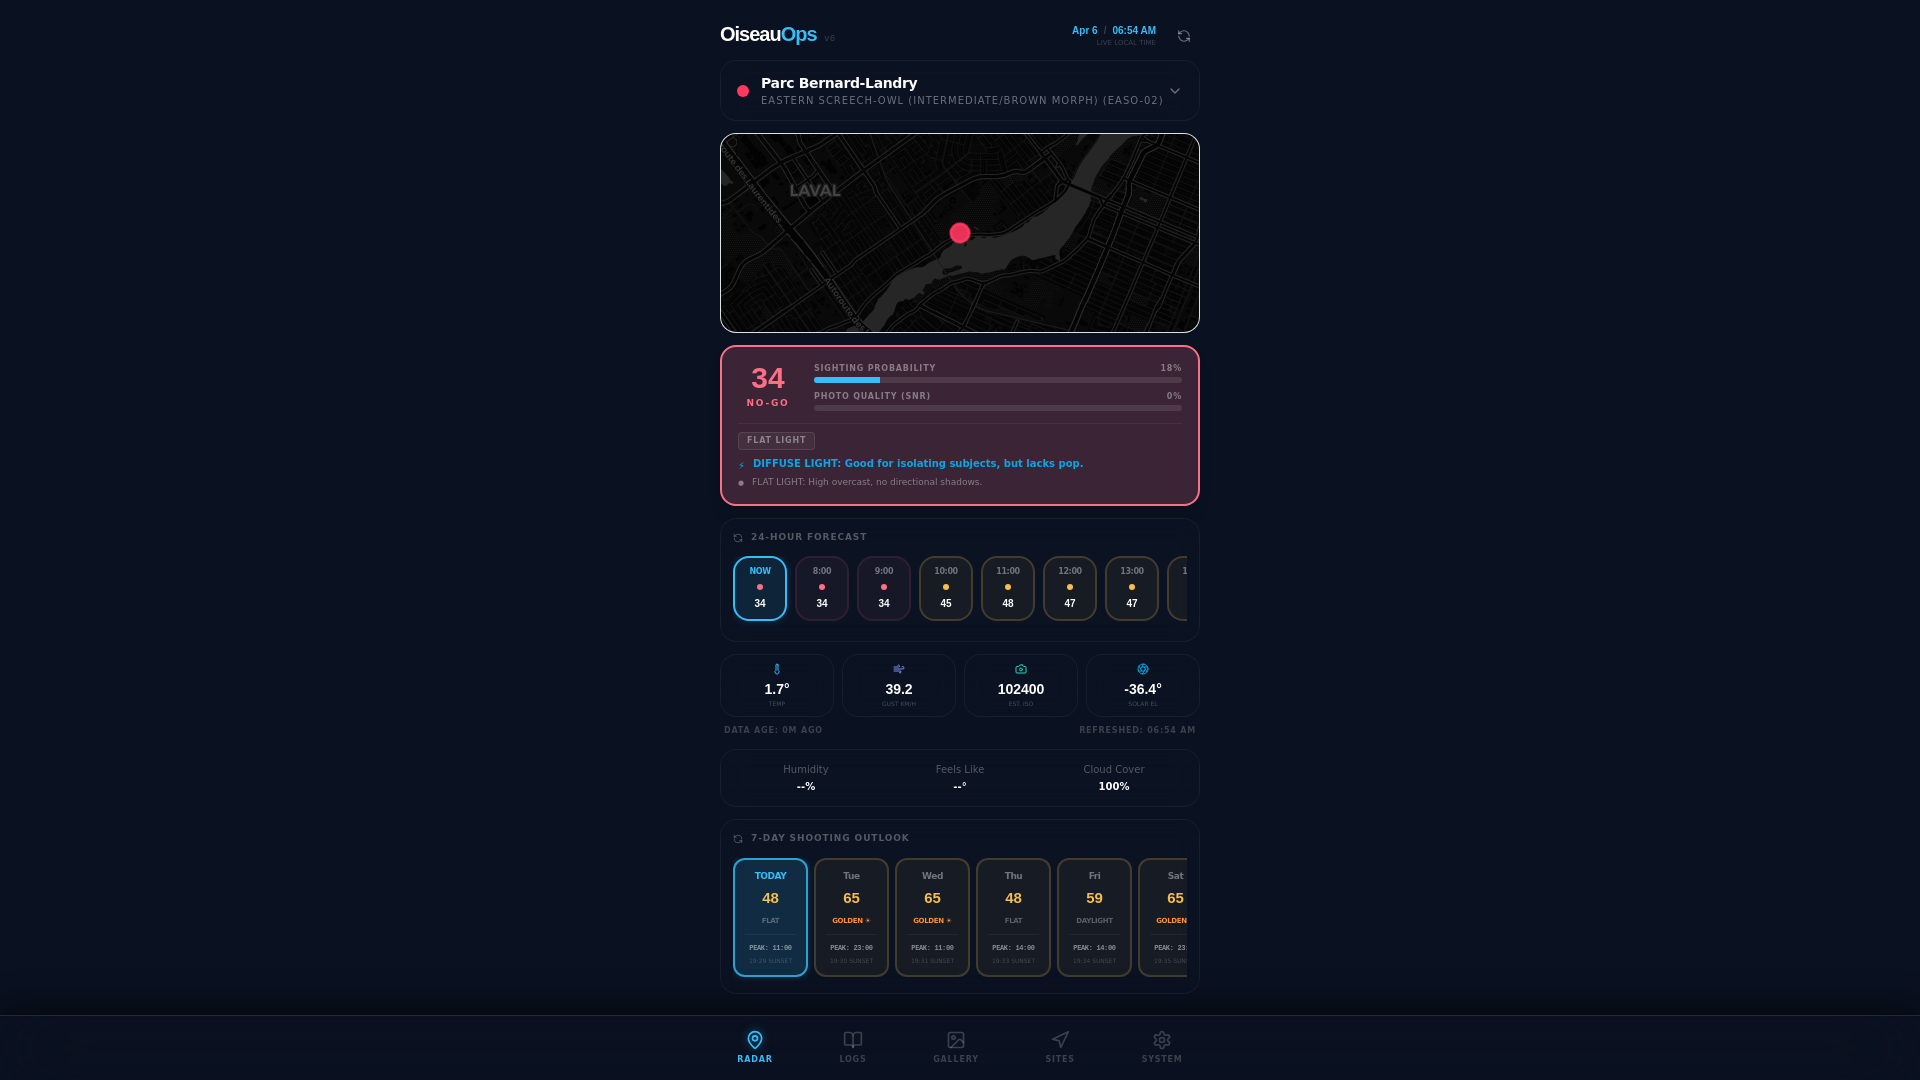The image size is (1920, 1080).
Task: Click the DIFFUSE LIGHT advisory text
Action: coord(918,464)
